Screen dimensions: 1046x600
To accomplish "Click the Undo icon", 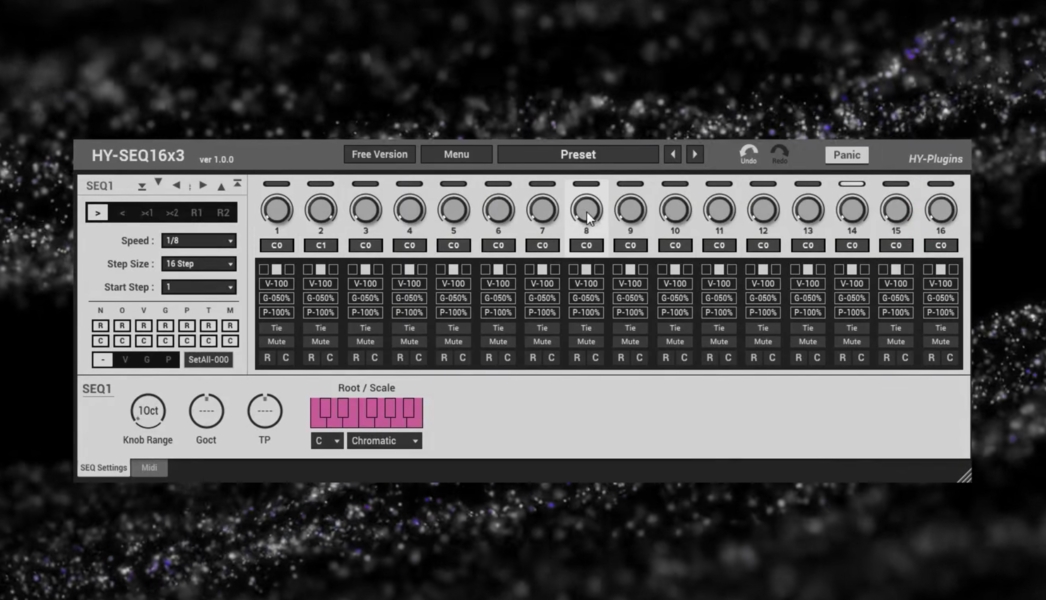I will (x=747, y=150).
